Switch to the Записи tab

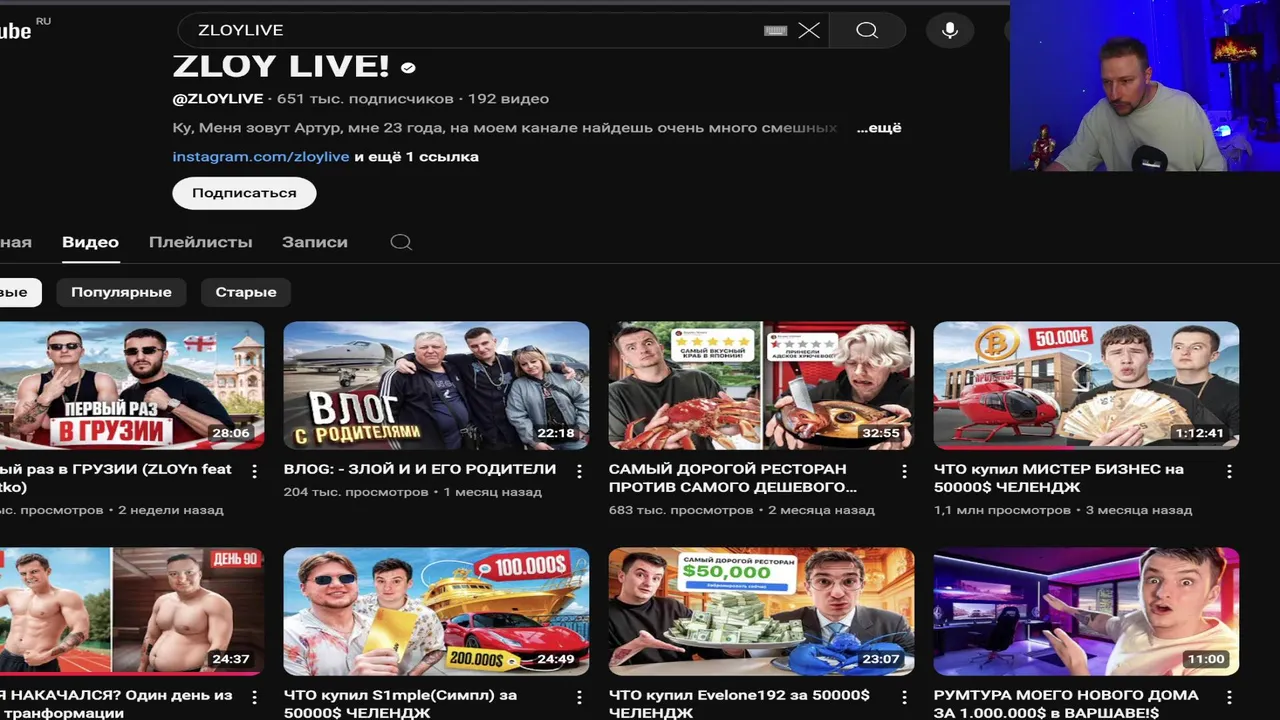(315, 242)
